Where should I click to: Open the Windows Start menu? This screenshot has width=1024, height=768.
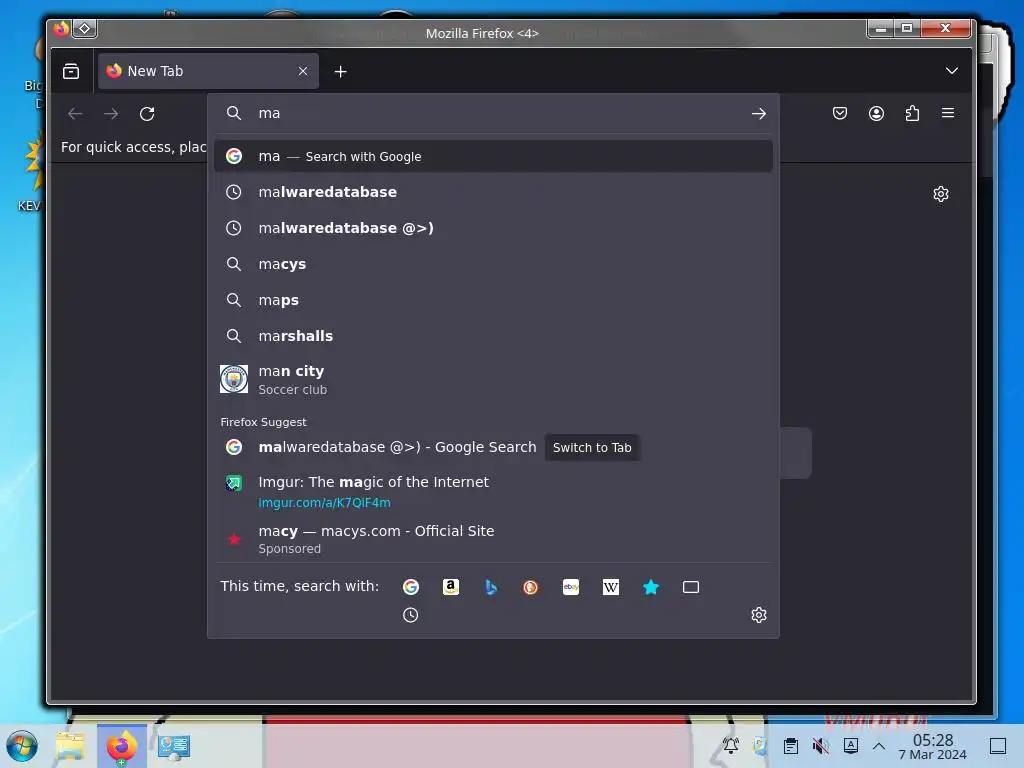(22, 746)
